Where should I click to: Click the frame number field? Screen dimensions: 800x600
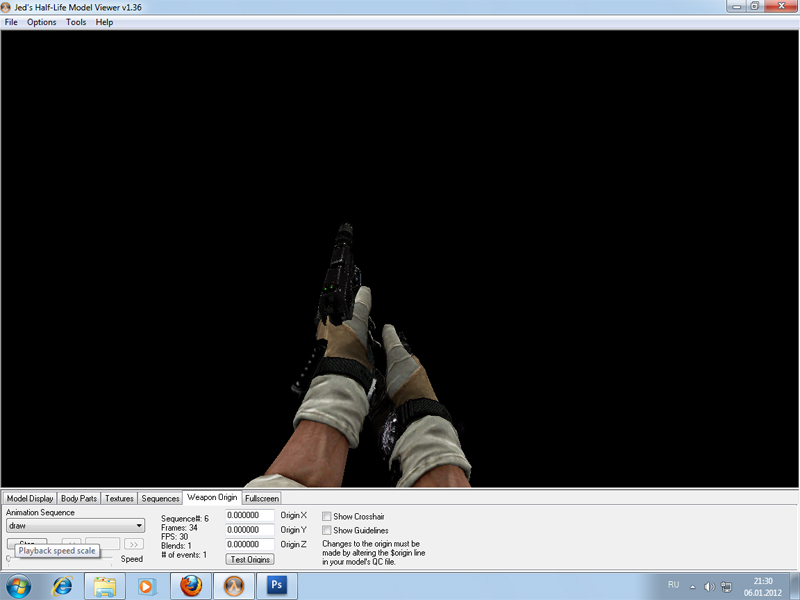click(x=103, y=544)
